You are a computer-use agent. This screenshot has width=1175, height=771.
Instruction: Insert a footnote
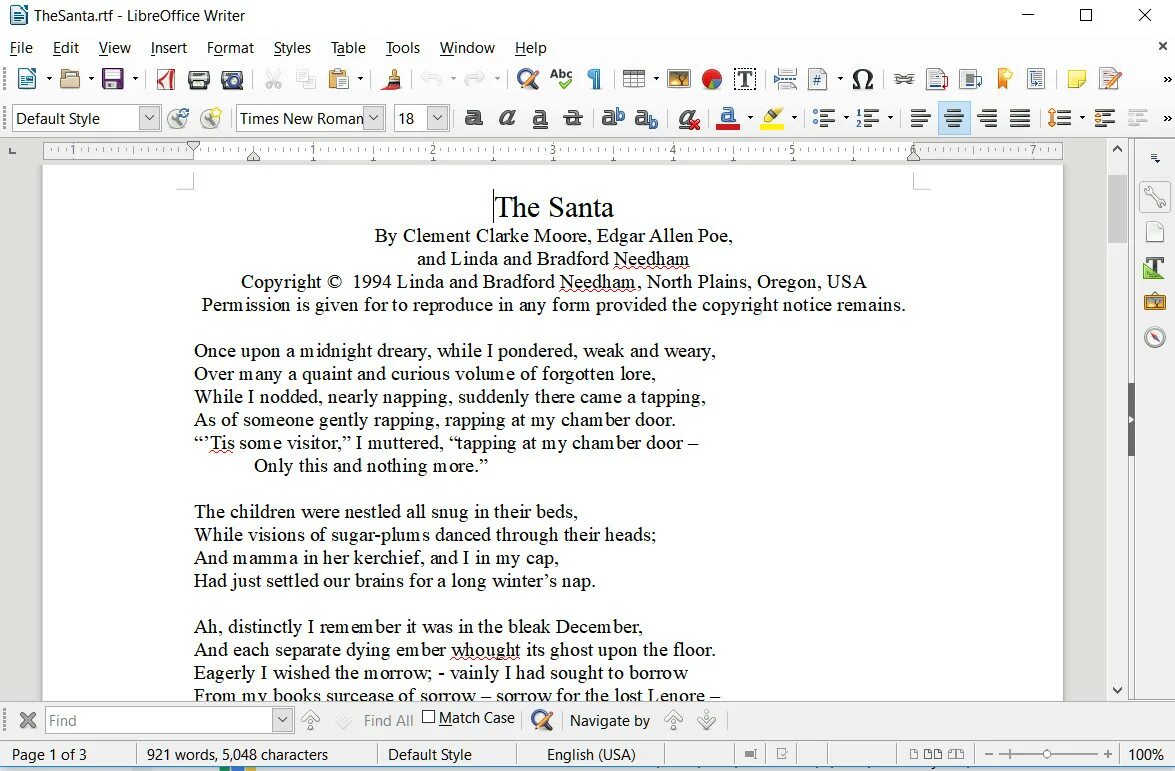tap(937, 79)
